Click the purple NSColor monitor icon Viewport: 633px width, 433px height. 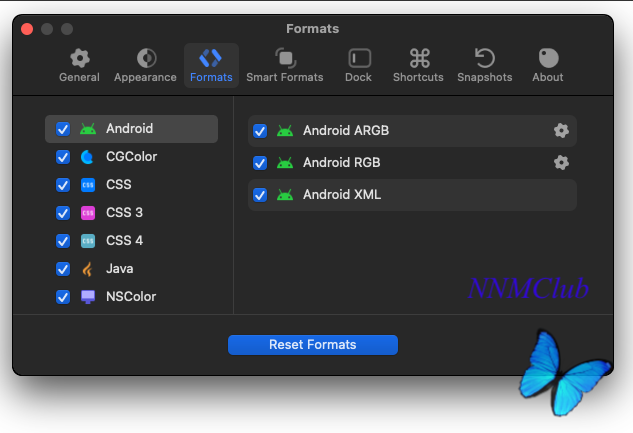(88, 297)
